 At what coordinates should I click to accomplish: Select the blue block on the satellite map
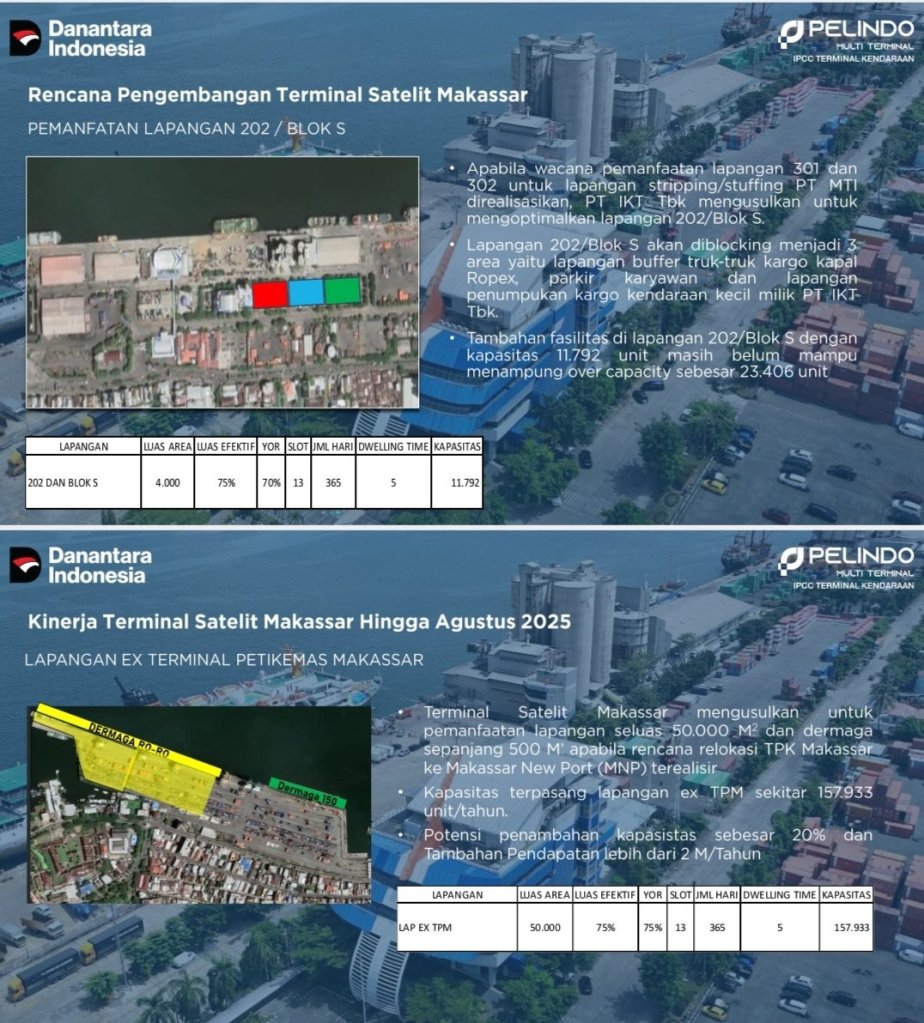point(306,292)
